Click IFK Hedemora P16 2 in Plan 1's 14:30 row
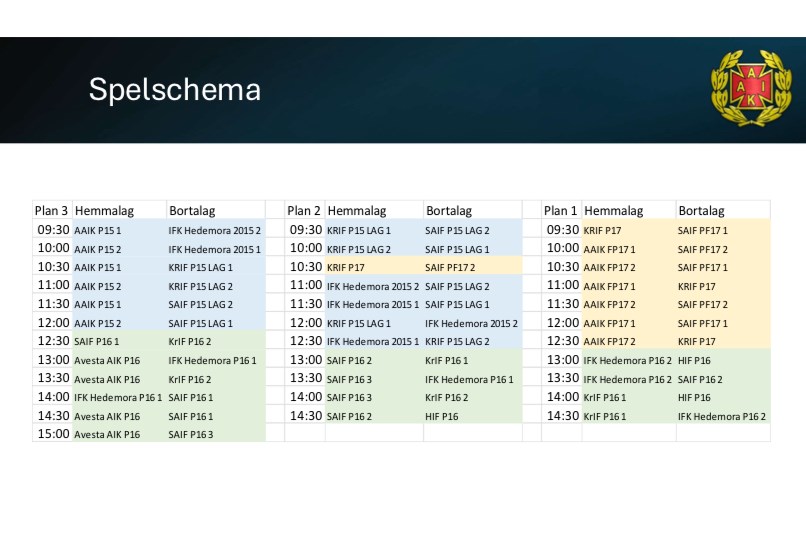806x542 pixels. (x=722, y=416)
